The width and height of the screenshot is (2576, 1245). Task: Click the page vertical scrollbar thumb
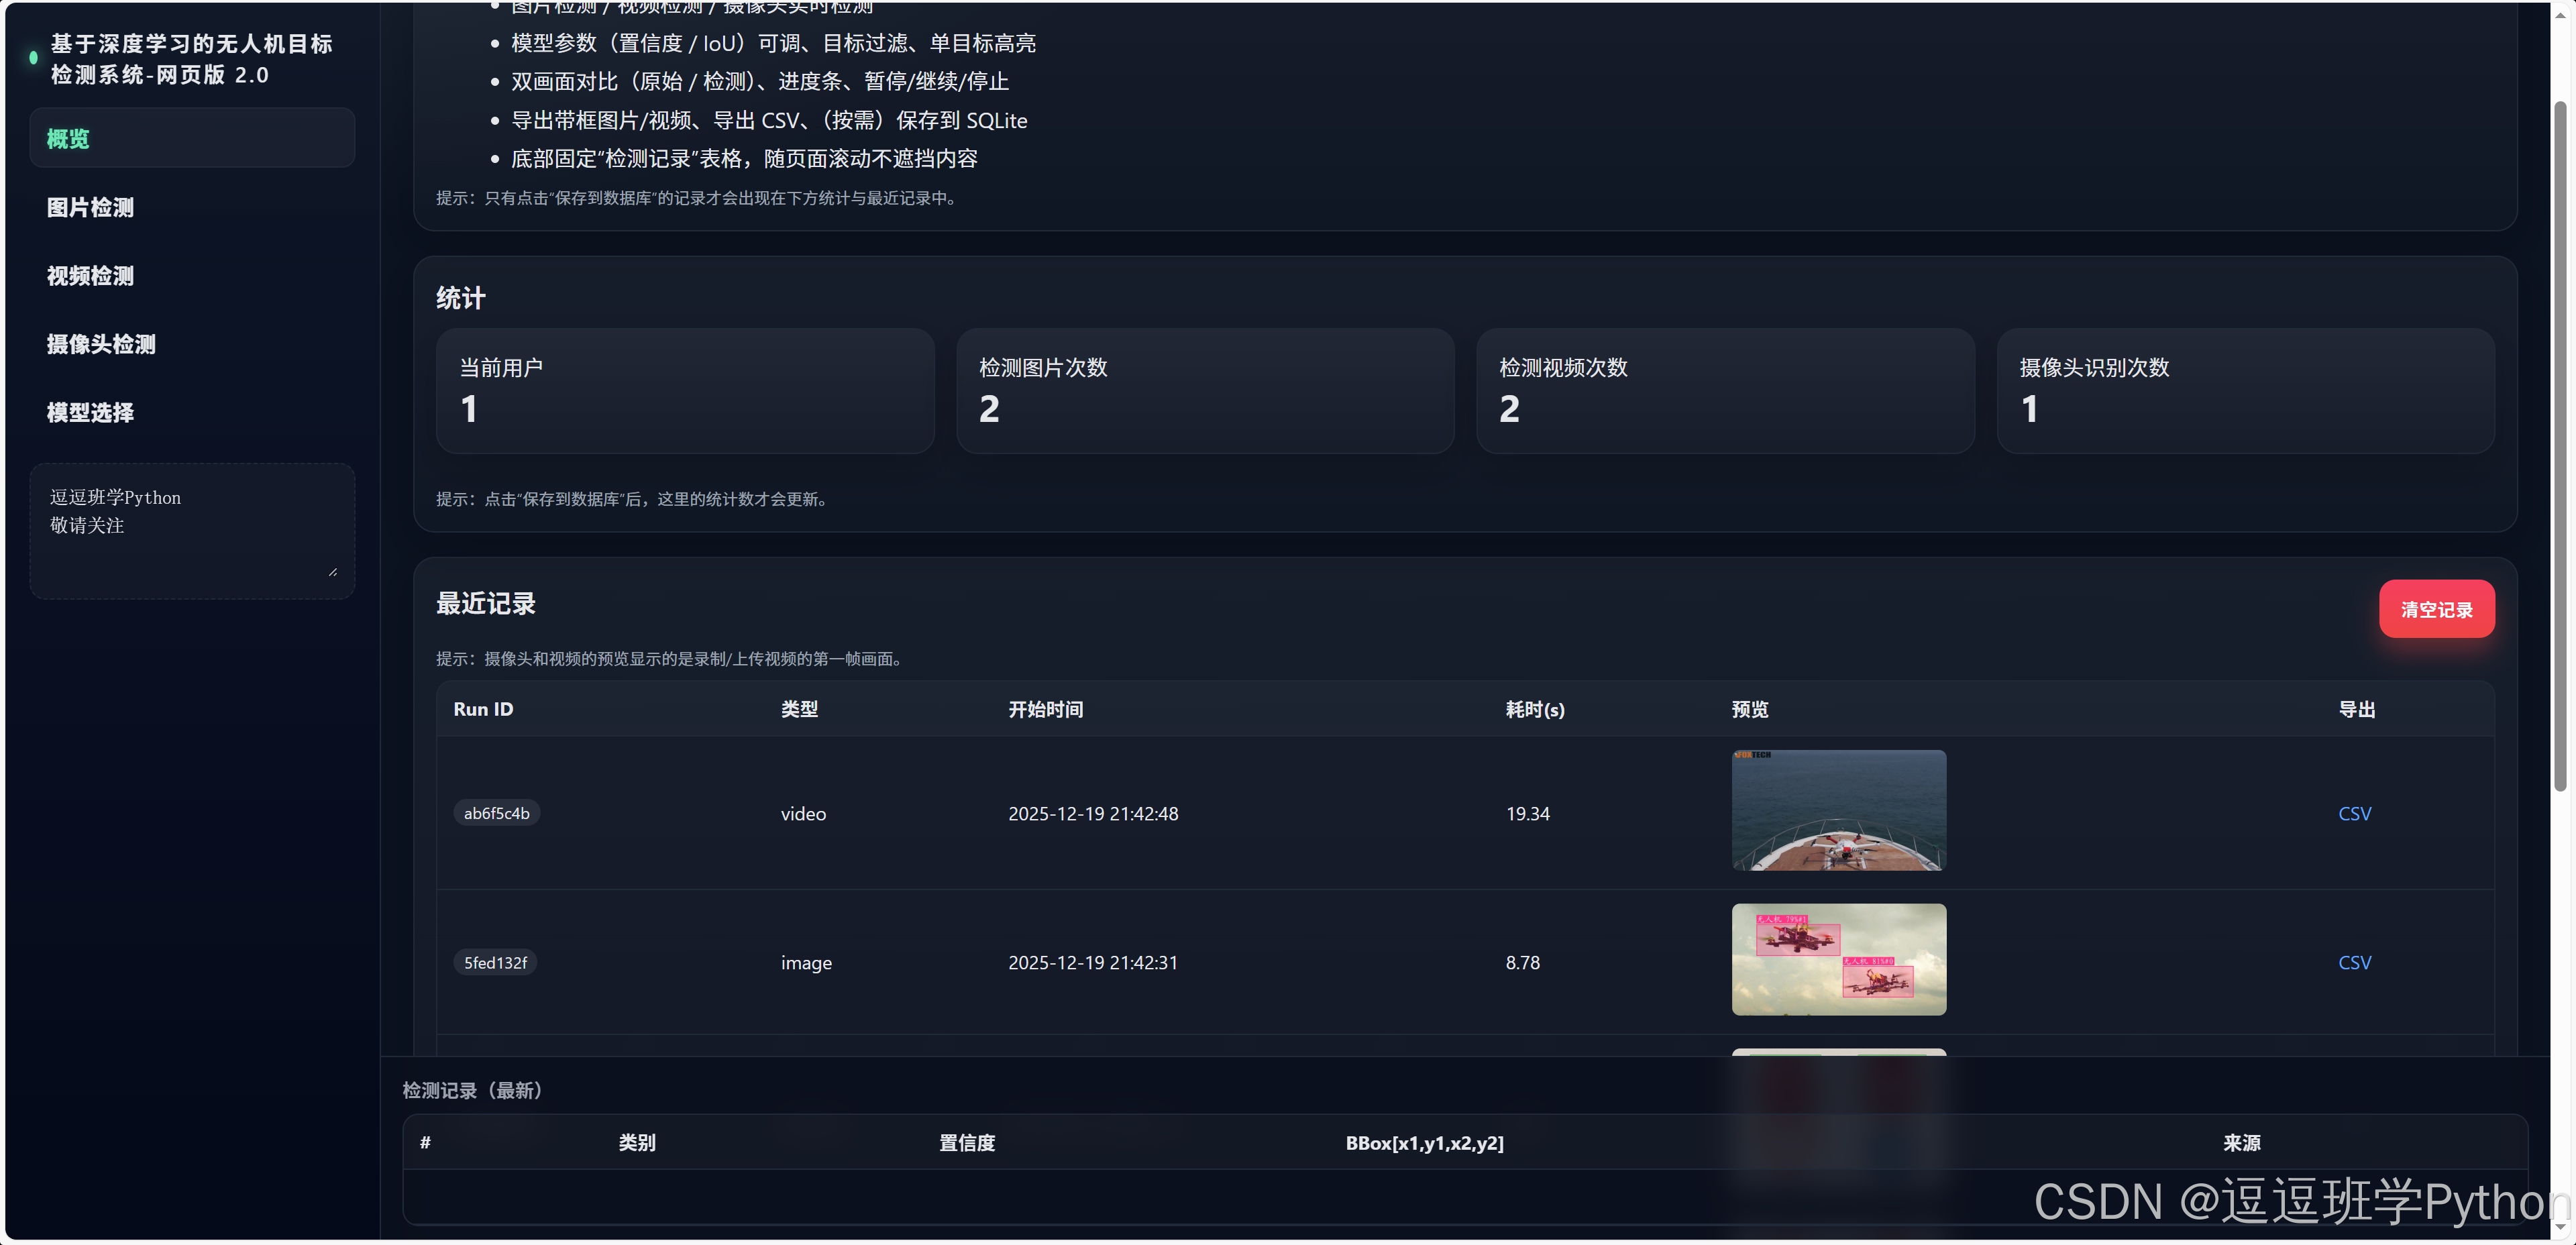coord(2560,445)
